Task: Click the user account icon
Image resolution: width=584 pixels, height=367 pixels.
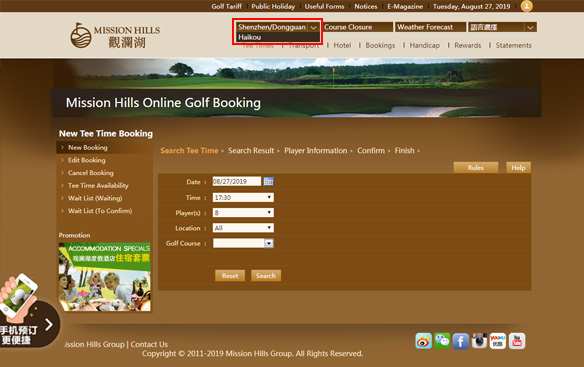Action: (x=526, y=6)
